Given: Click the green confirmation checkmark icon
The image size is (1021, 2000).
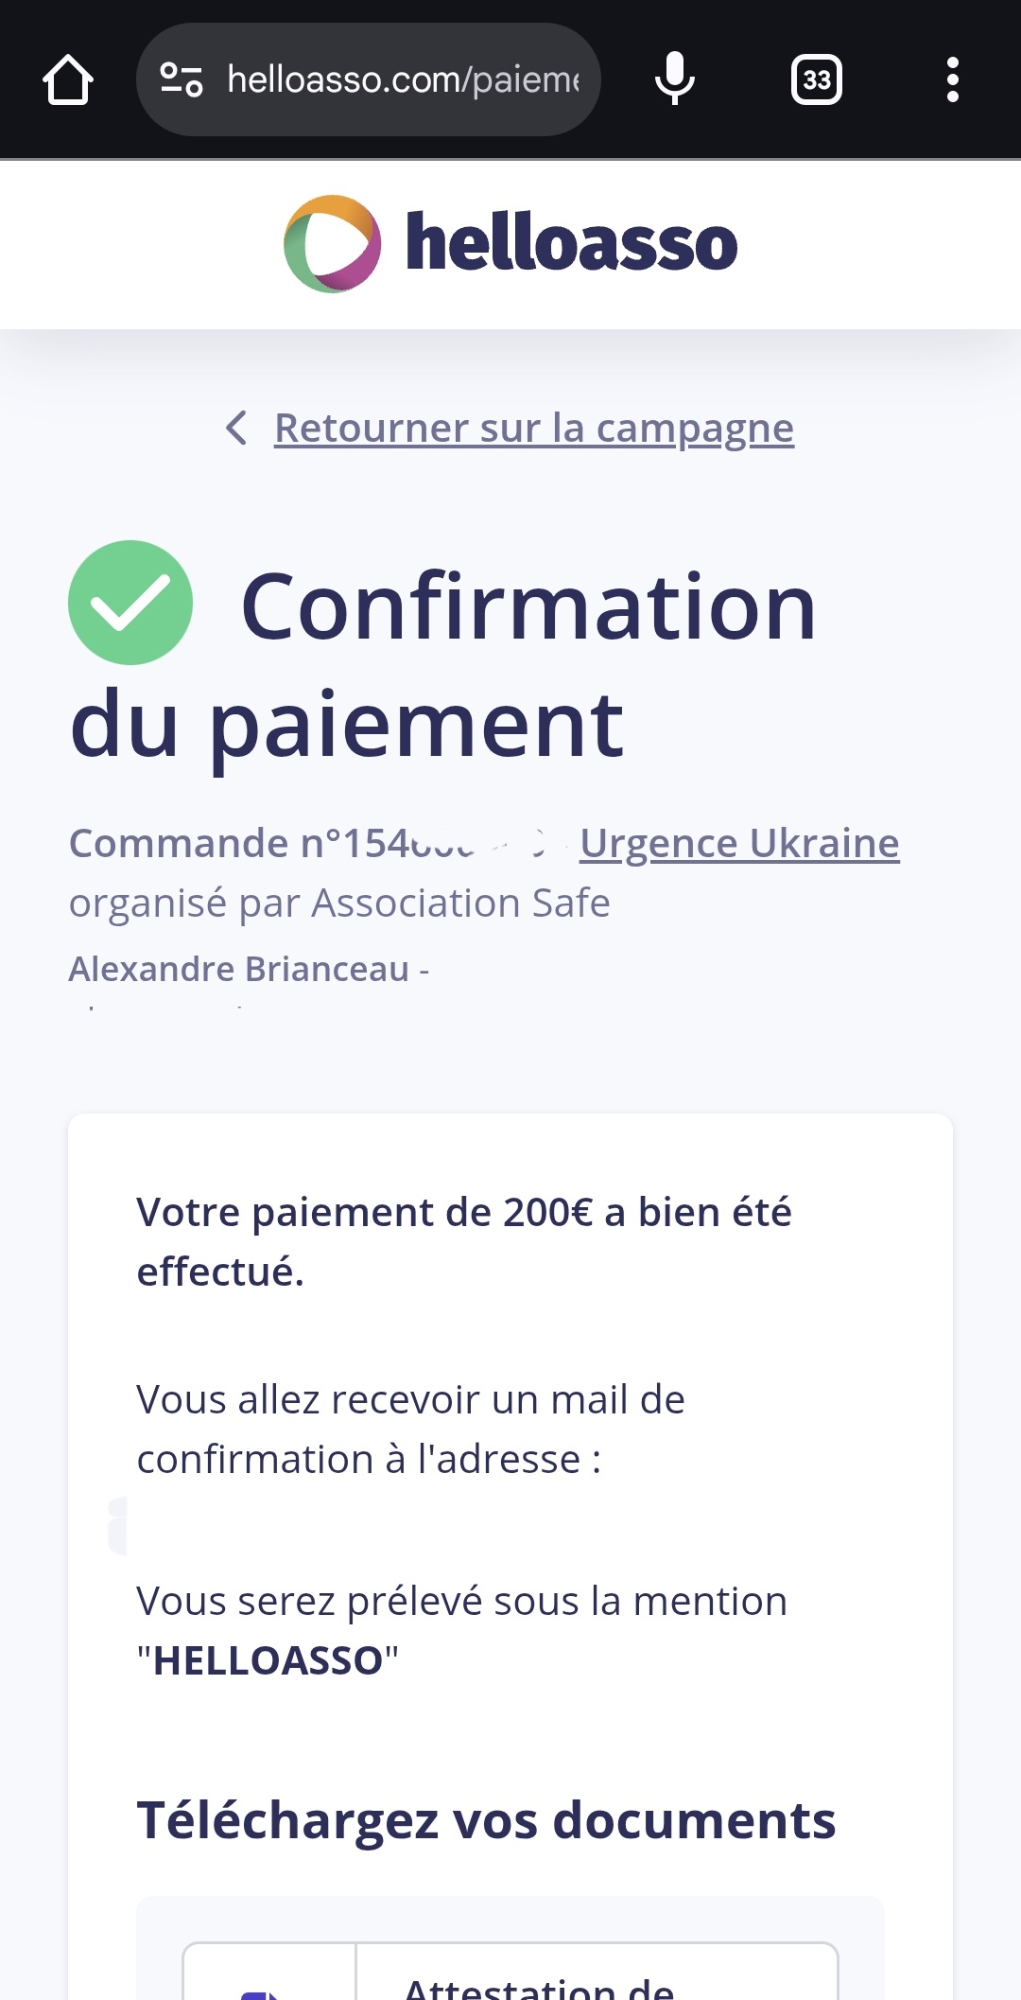Looking at the screenshot, I should tap(130, 602).
